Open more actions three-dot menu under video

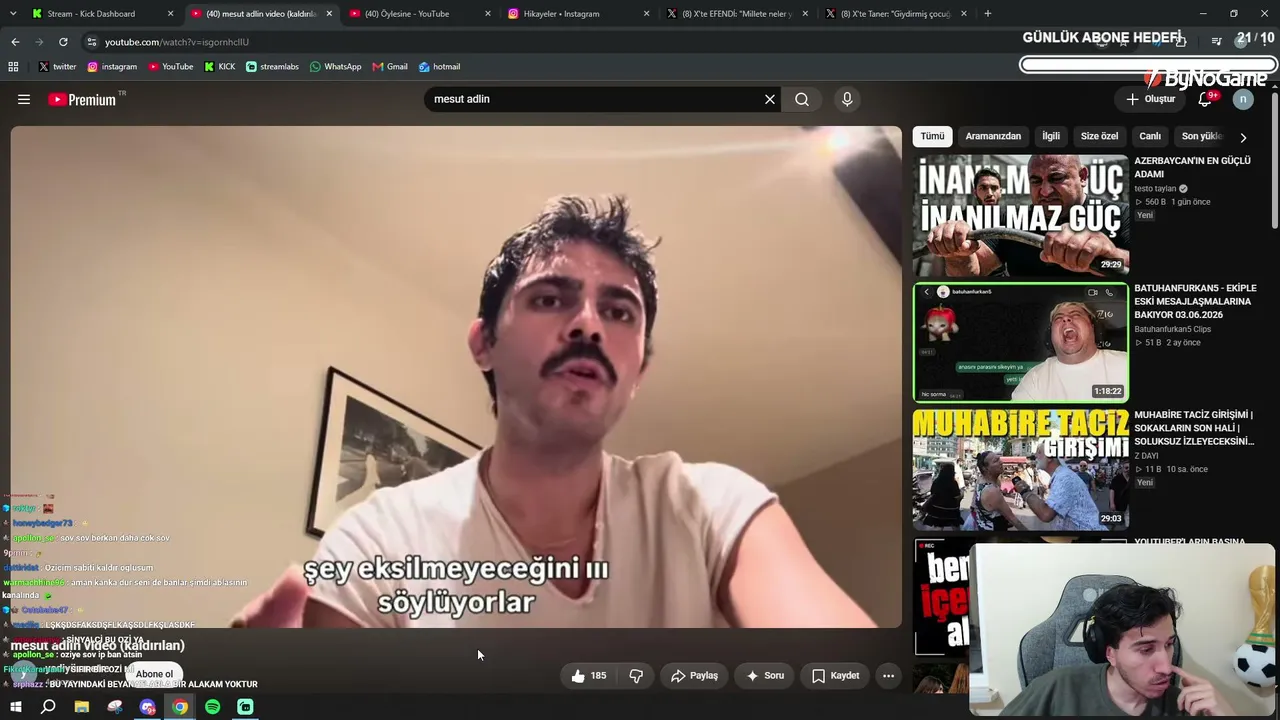(x=888, y=676)
